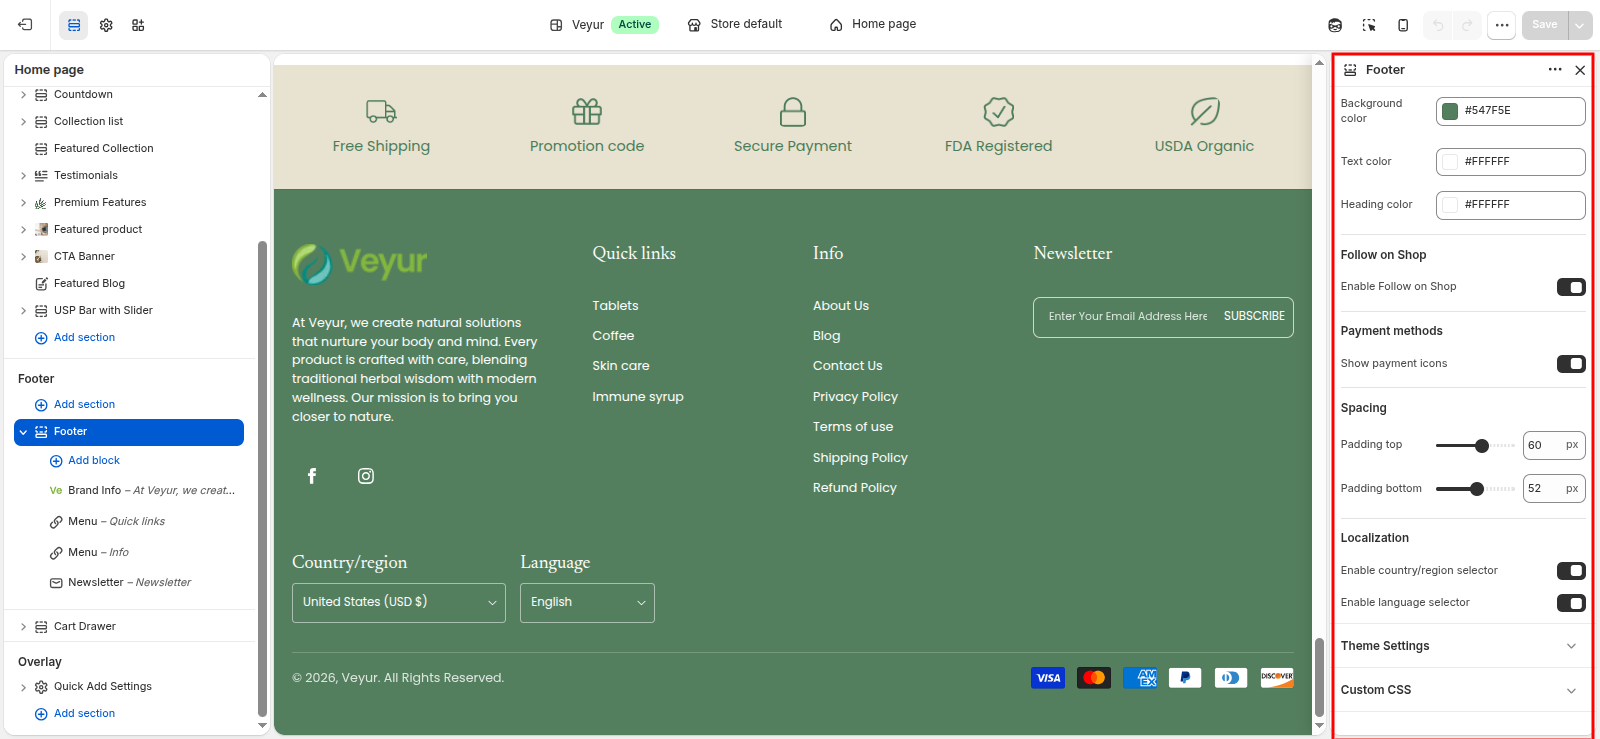
Task: Collapse the Footer section chevron
Action: [x=23, y=432]
